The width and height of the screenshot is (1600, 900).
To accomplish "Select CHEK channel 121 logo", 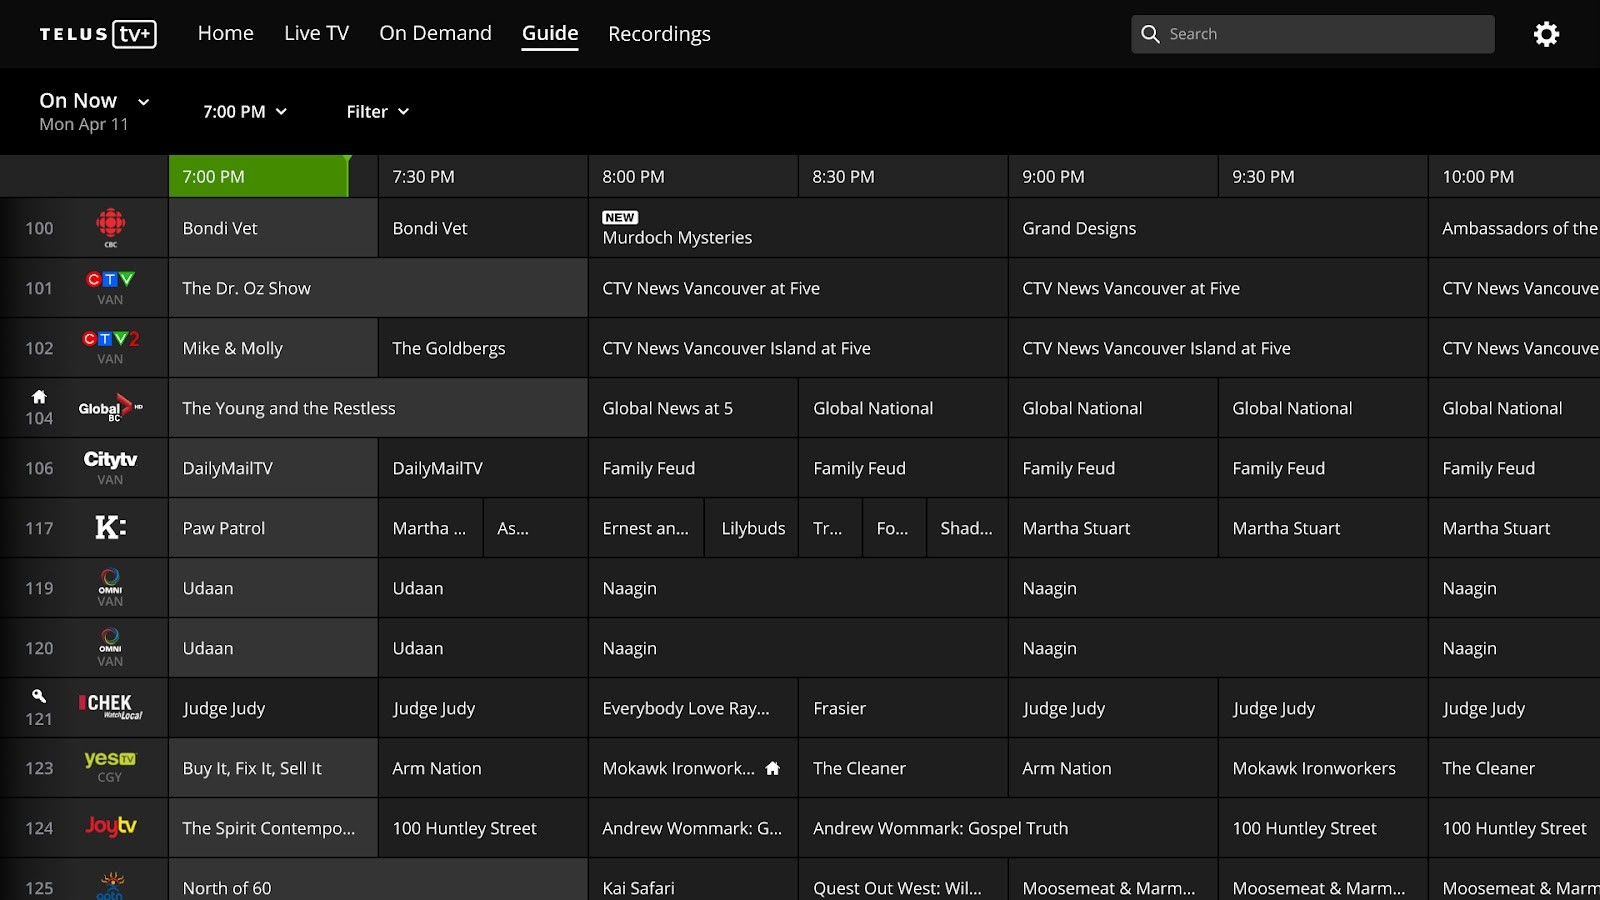I will coord(110,707).
